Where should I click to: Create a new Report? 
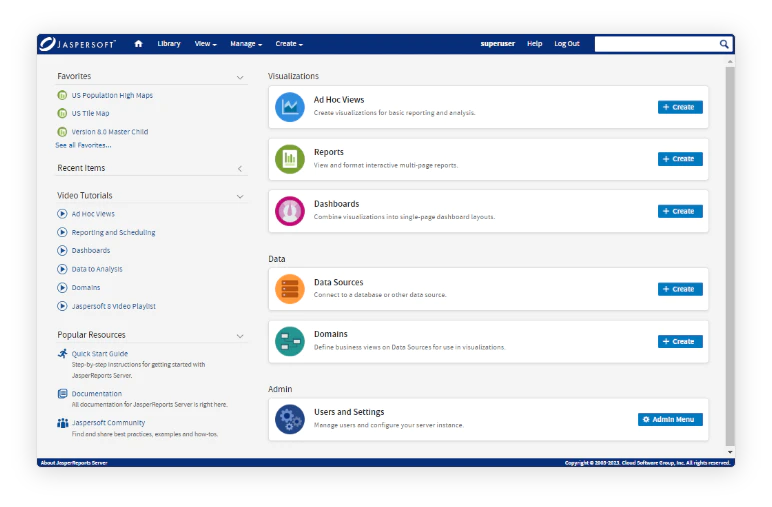(680, 159)
